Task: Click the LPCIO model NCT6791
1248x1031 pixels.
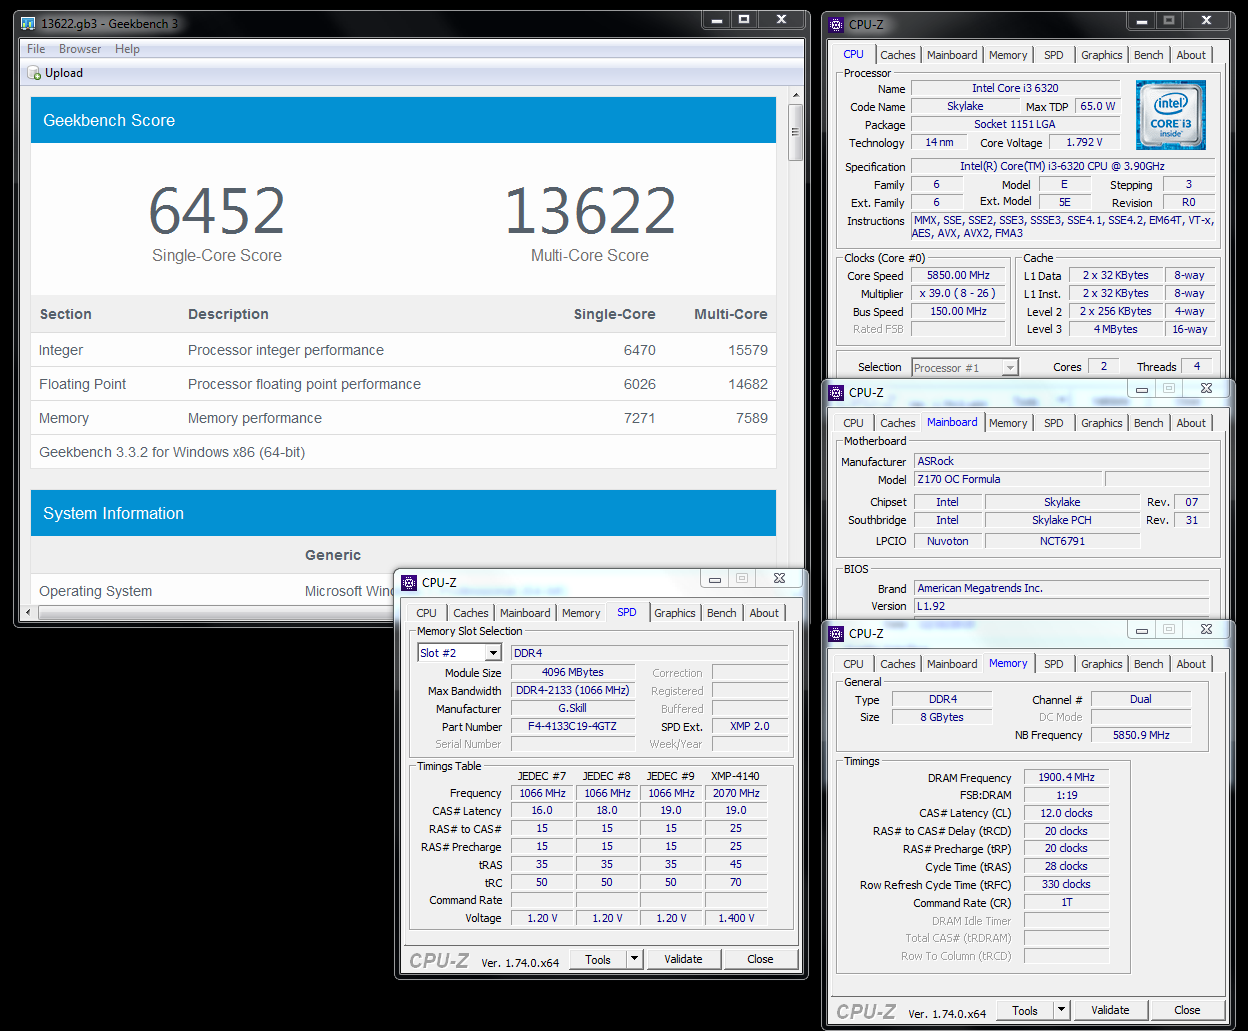Action: coord(1062,541)
